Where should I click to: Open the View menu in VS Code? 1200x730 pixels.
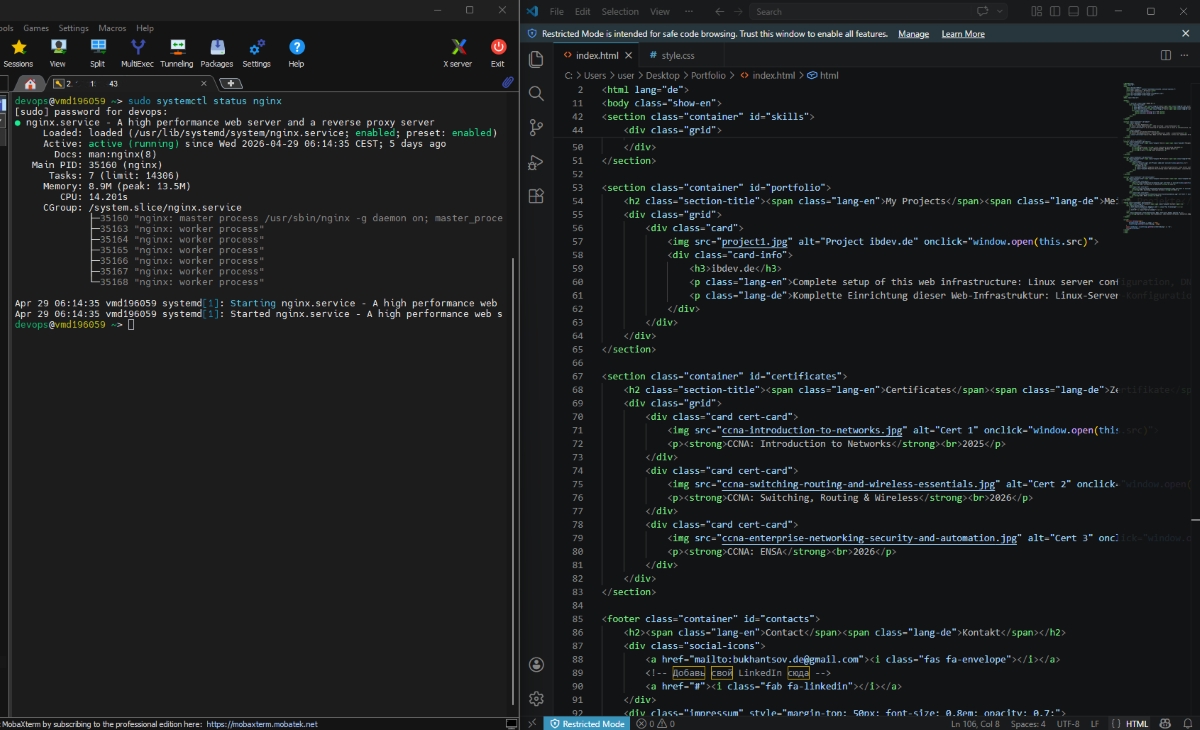point(660,11)
